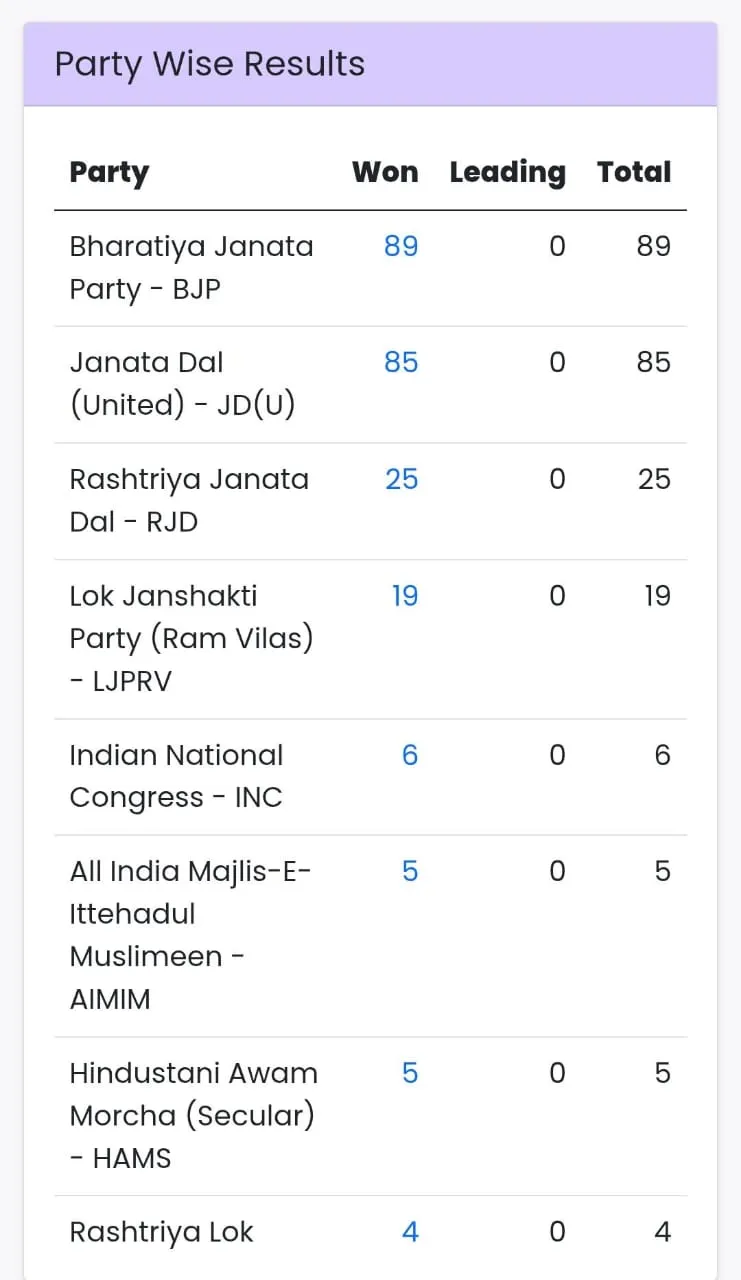Select the Bharatiya Janata Party - BJP name
741x1280 pixels.
tap(191, 267)
